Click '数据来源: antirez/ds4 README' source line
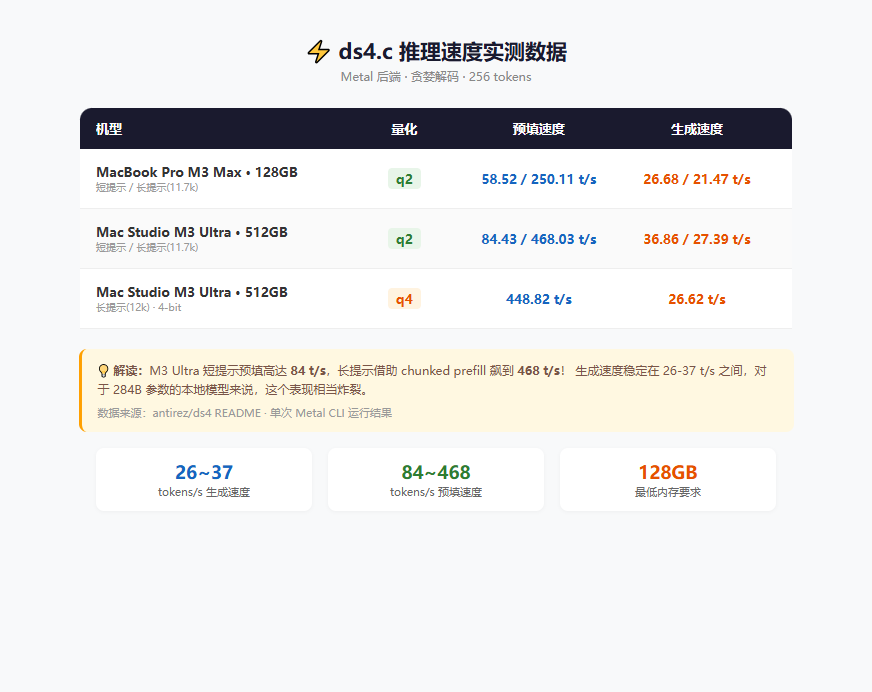 click(x=245, y=413)
